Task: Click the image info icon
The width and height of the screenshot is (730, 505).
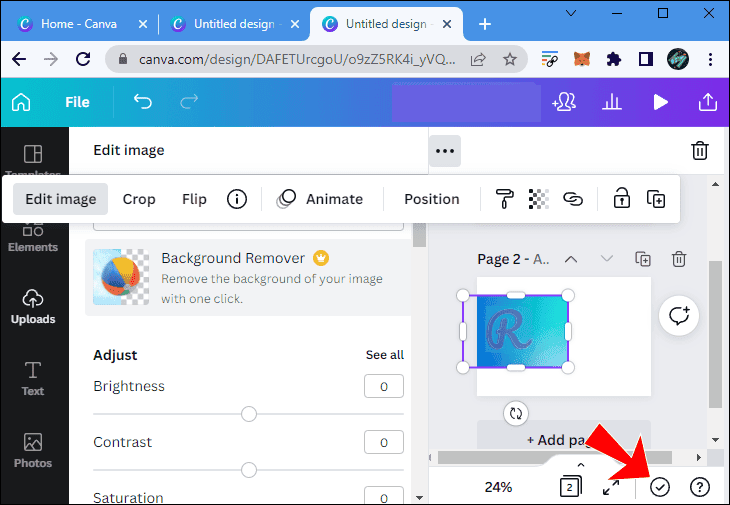Action: [x=237, y=199]
